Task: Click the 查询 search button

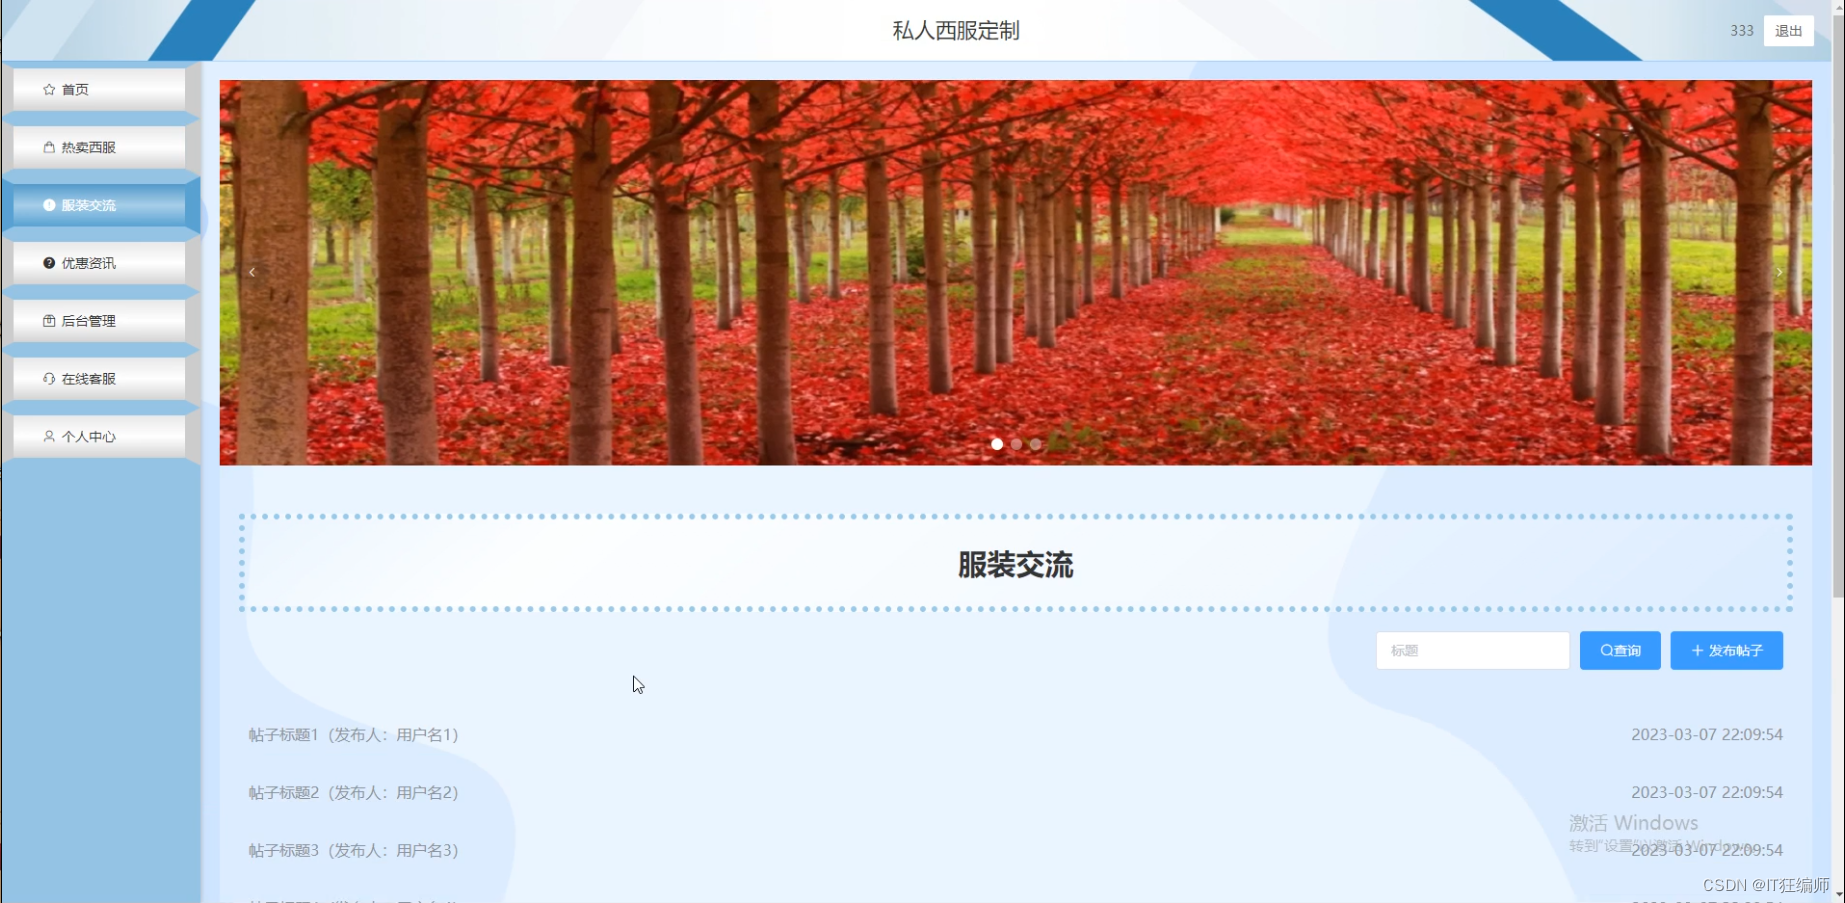Action: point(1620,650)
